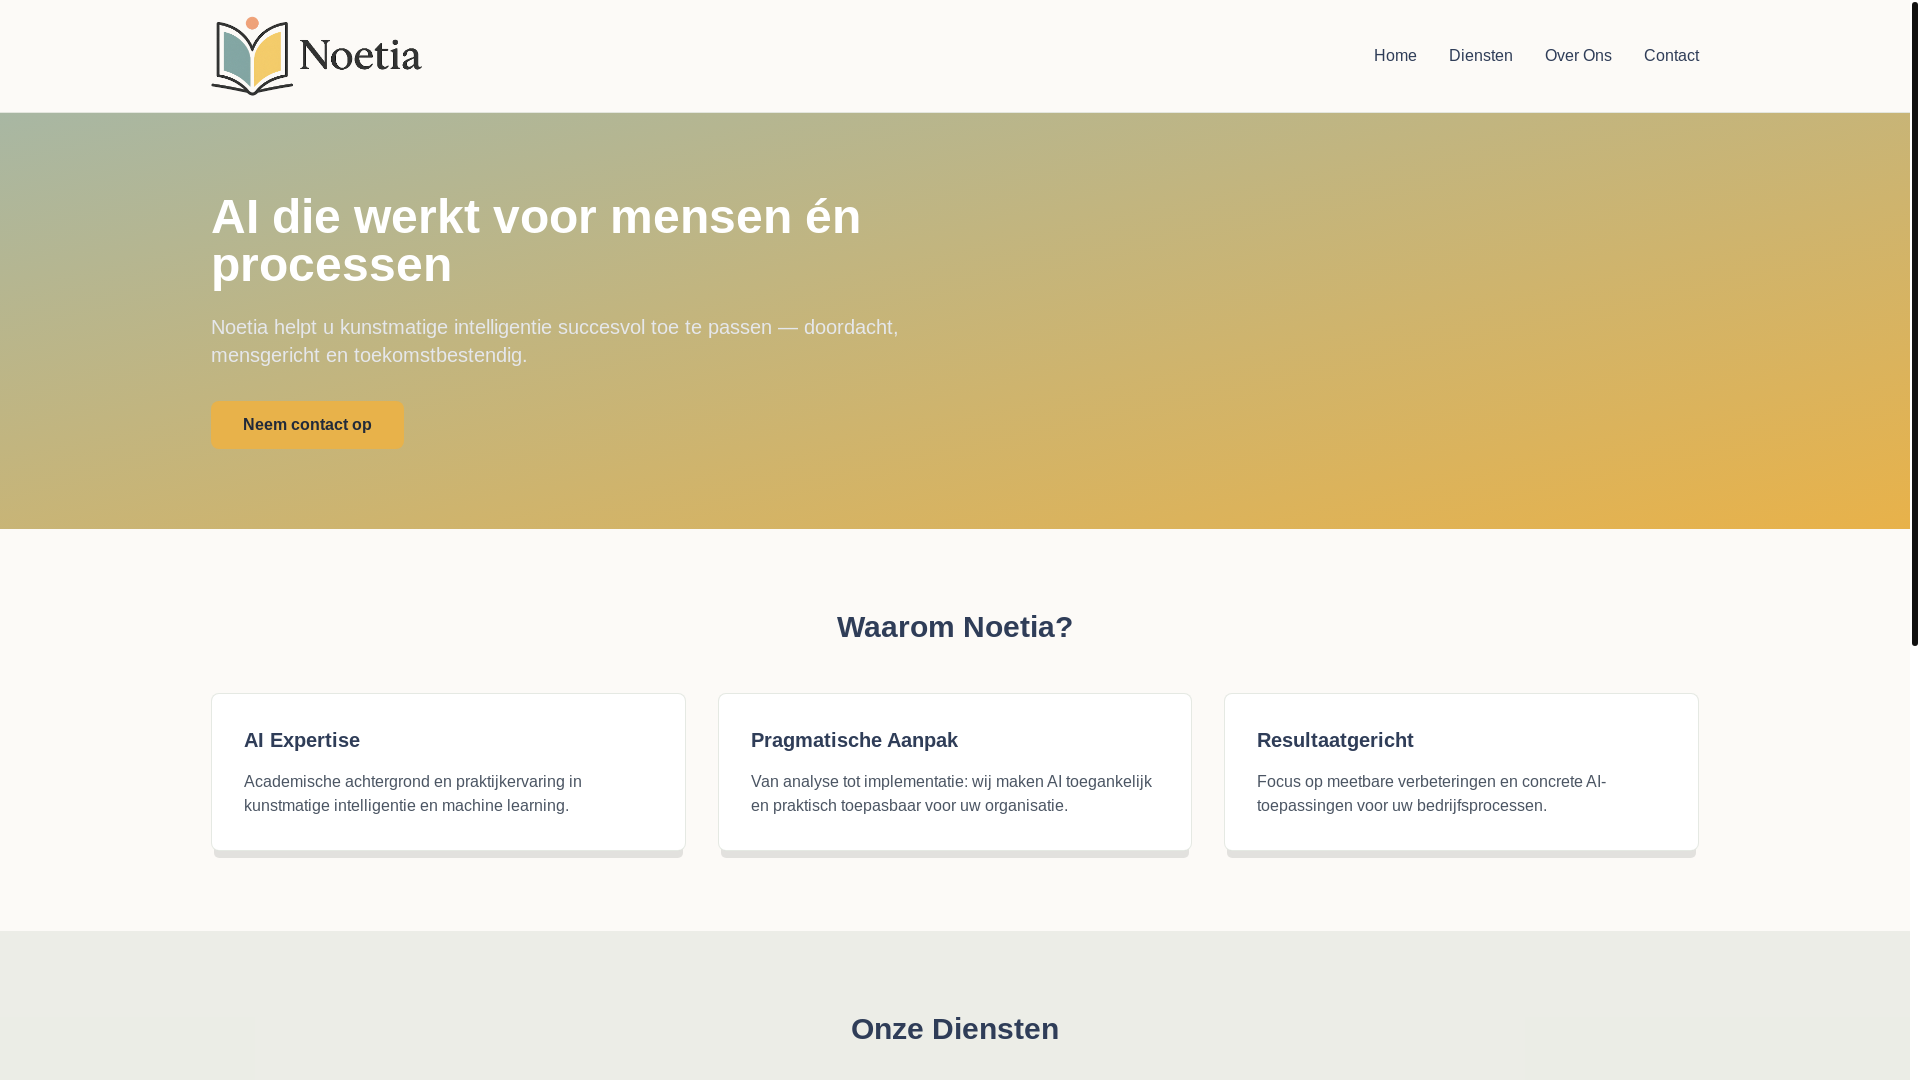Click the Noetia book logo
This screenshot has height=1080, width=1920.
tap(316, 56)
